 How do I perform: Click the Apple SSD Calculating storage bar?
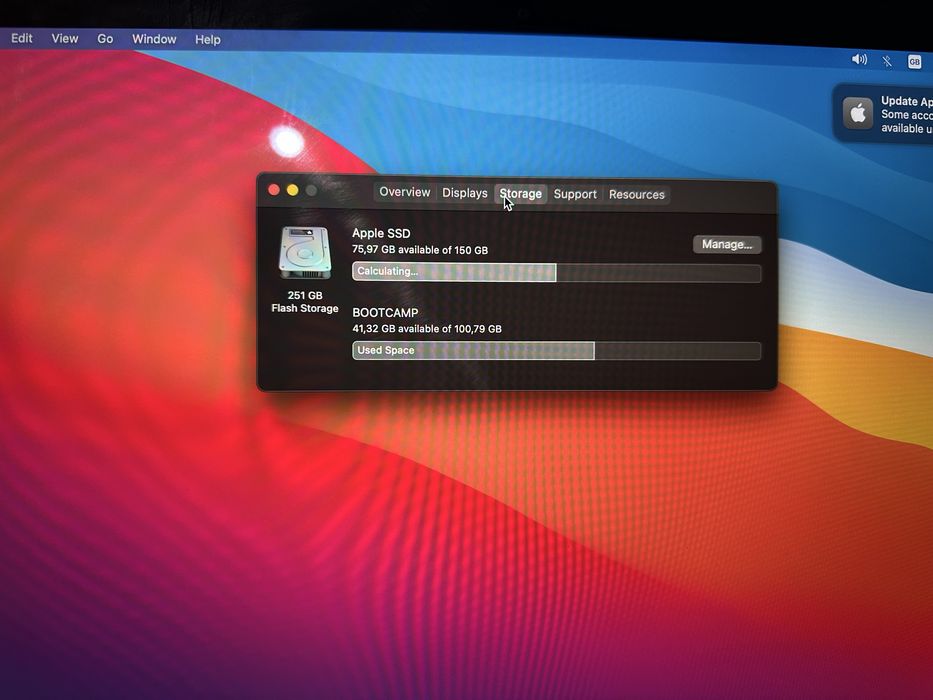pos(556,272)
